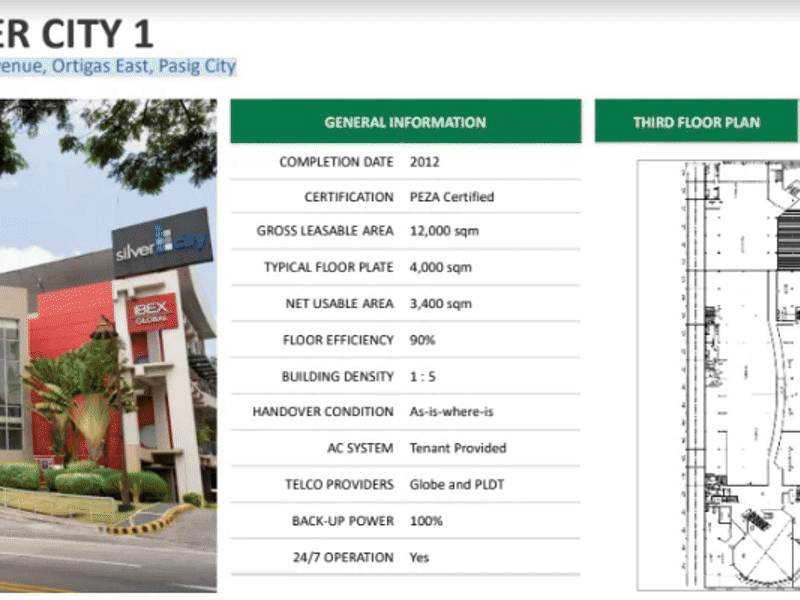Image resolution: width=800 pixels, height=600 pixels.
Task: Select the TYPICAL FLOOR PLATE label
Action: pyautogui.click(x=328, y=267)
